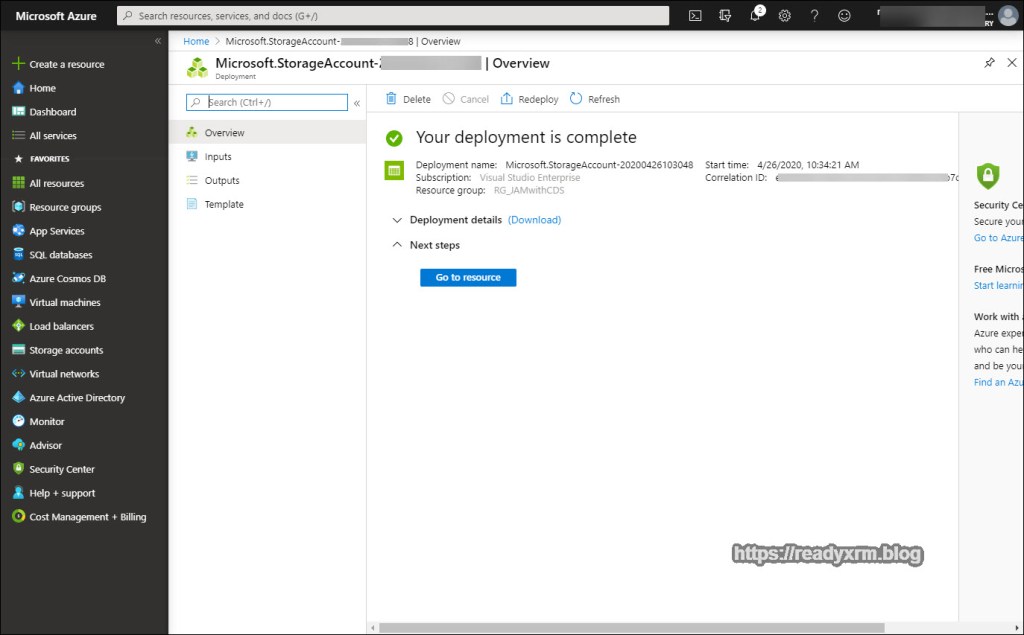Collapse the left portal sidebar
The height and width of the screenshot is (635, 1024).
[157, 41]
